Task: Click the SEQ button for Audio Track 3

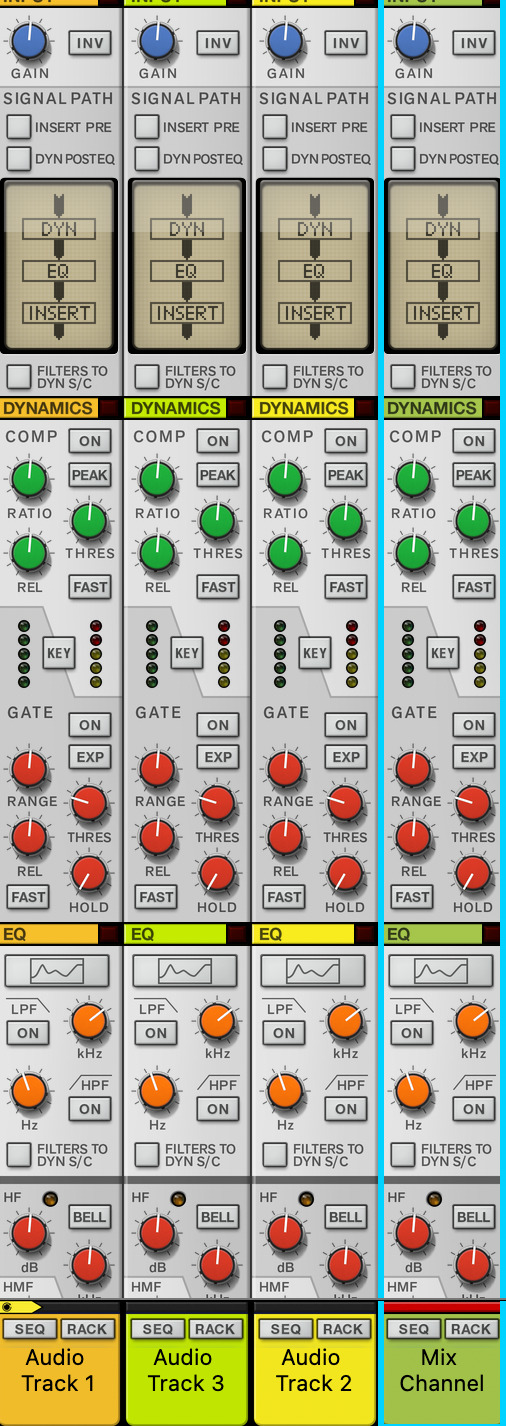Action: click(158, 1329)
